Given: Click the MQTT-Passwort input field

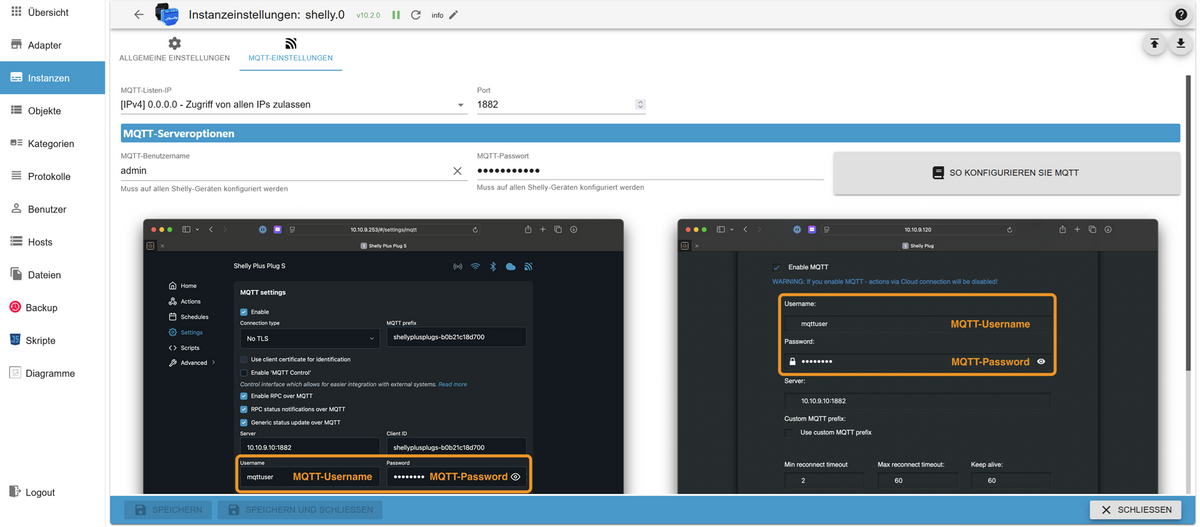Looking at the screenshot, I should [650, 171].
